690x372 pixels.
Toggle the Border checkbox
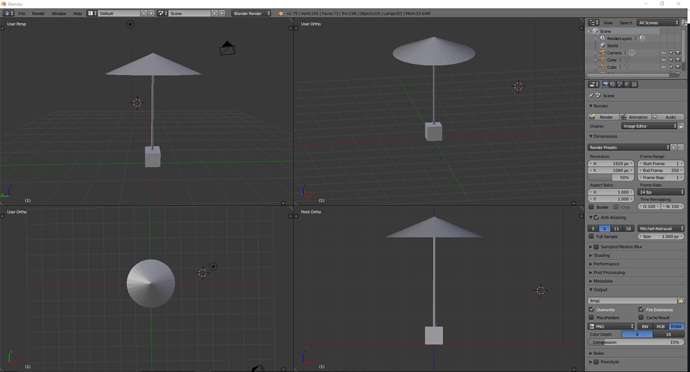(x=591, y=206)
